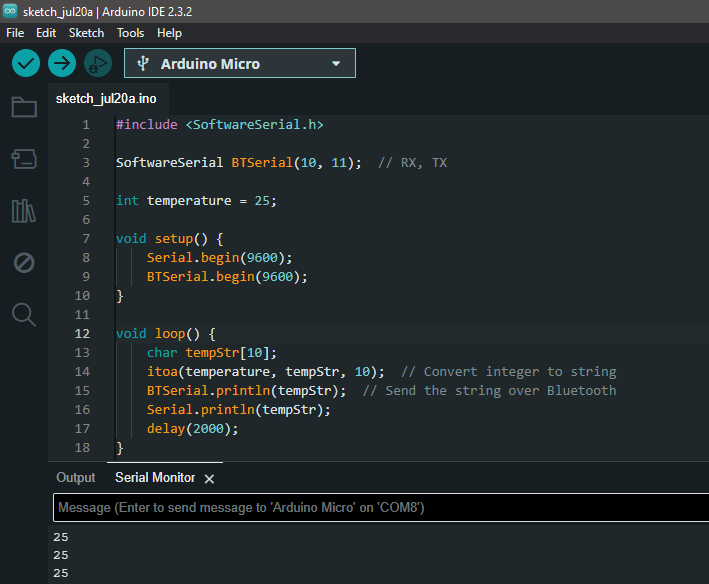Image resolution: width=709 pixels, height=584 pixels.
Task: Expand the Arduino Micro board dropdown
Action: [x=240, y=63]
